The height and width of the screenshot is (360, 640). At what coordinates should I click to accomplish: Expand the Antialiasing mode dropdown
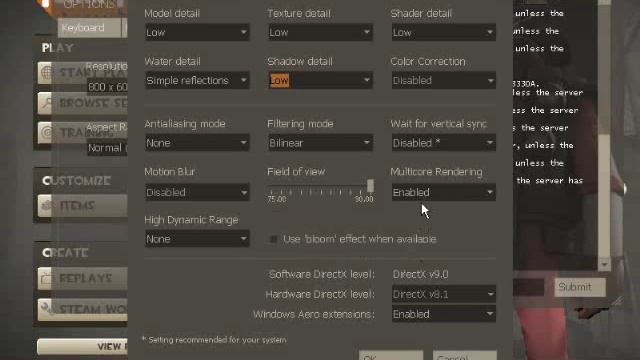pos(197,143)
